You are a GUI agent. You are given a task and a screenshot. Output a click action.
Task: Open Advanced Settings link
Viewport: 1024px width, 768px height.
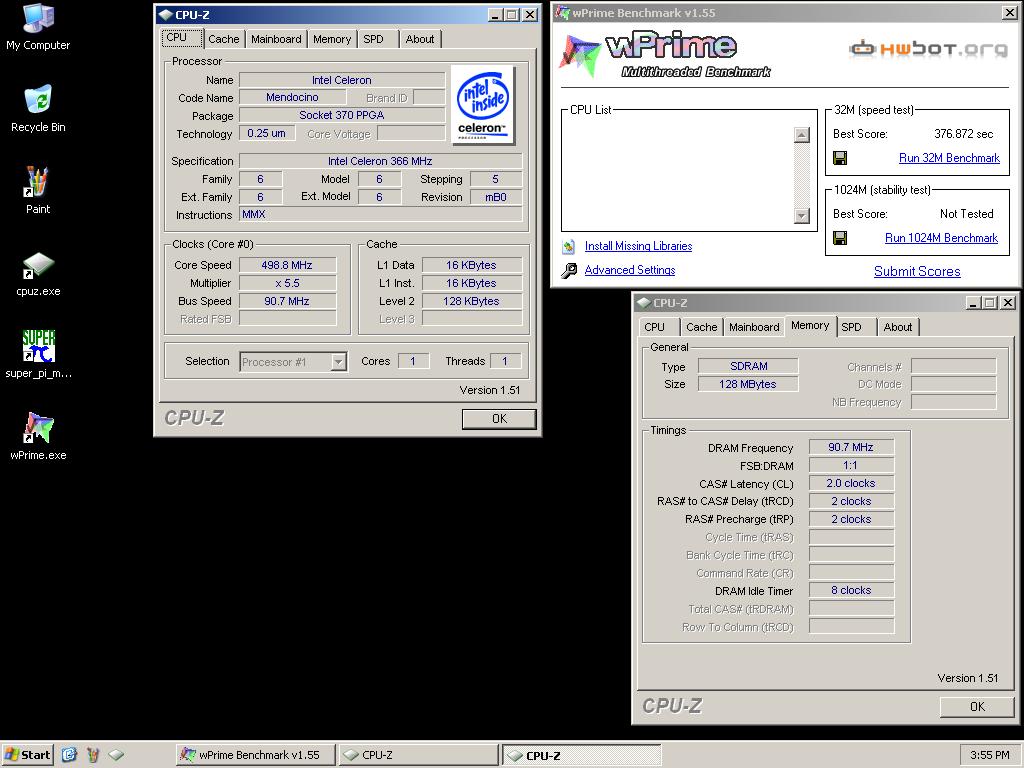tap(630, 270)
